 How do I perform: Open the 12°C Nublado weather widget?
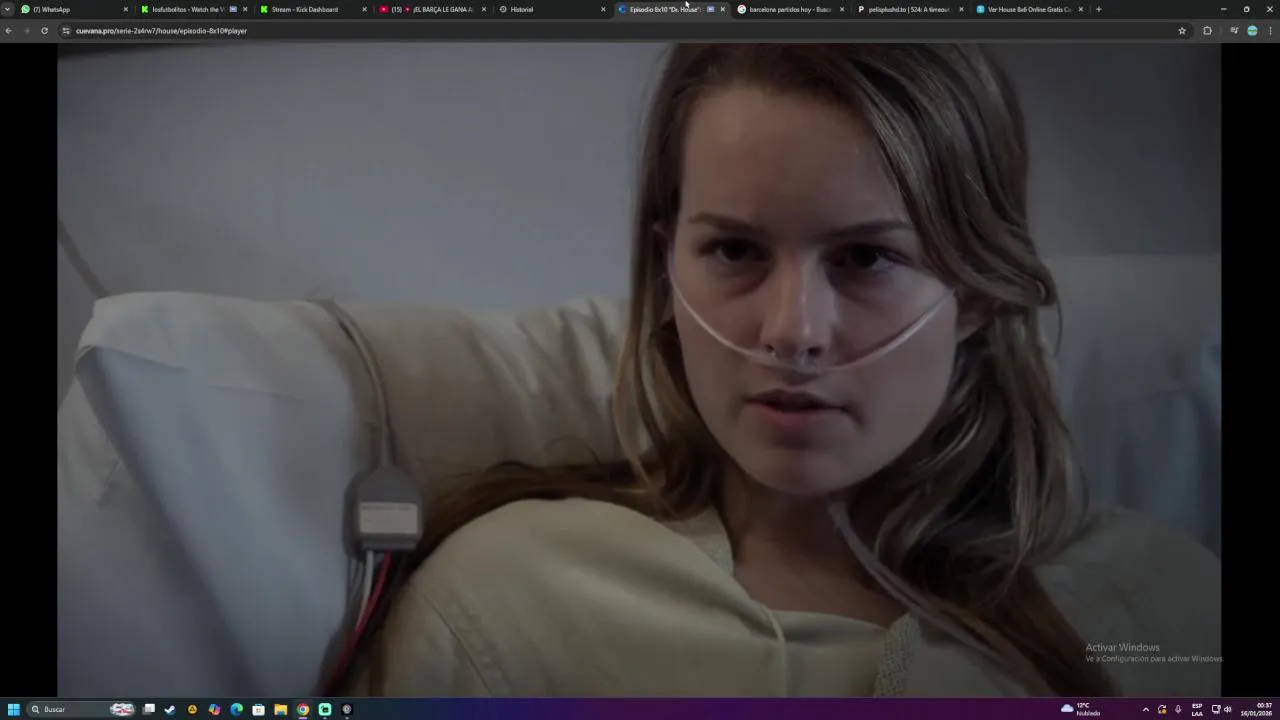tap(1081, 709)
